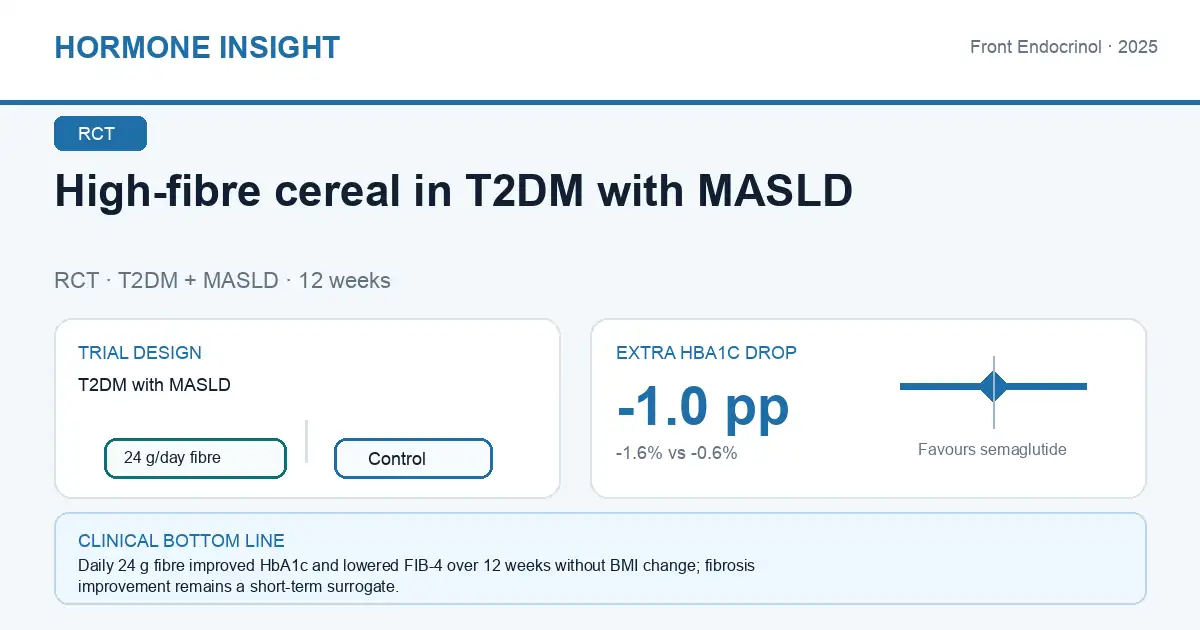Click the diamond marker on forest plot
The width and height of the screenshot is (1200, 630).
(x=994, y=386)
